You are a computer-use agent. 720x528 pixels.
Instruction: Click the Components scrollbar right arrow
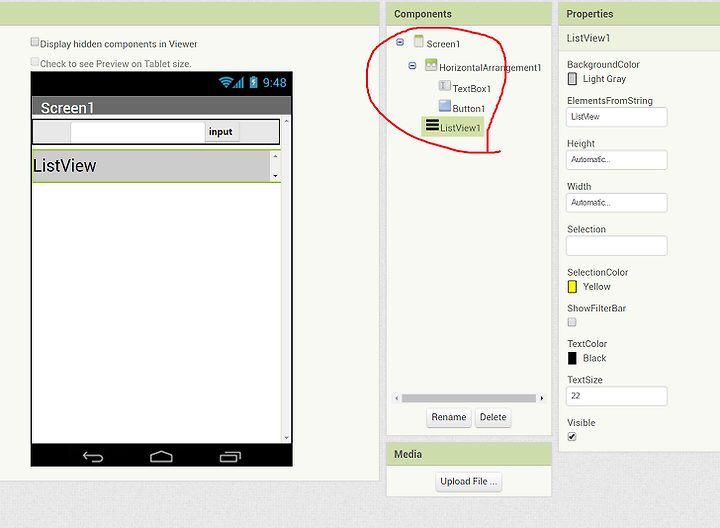[542, 398]
